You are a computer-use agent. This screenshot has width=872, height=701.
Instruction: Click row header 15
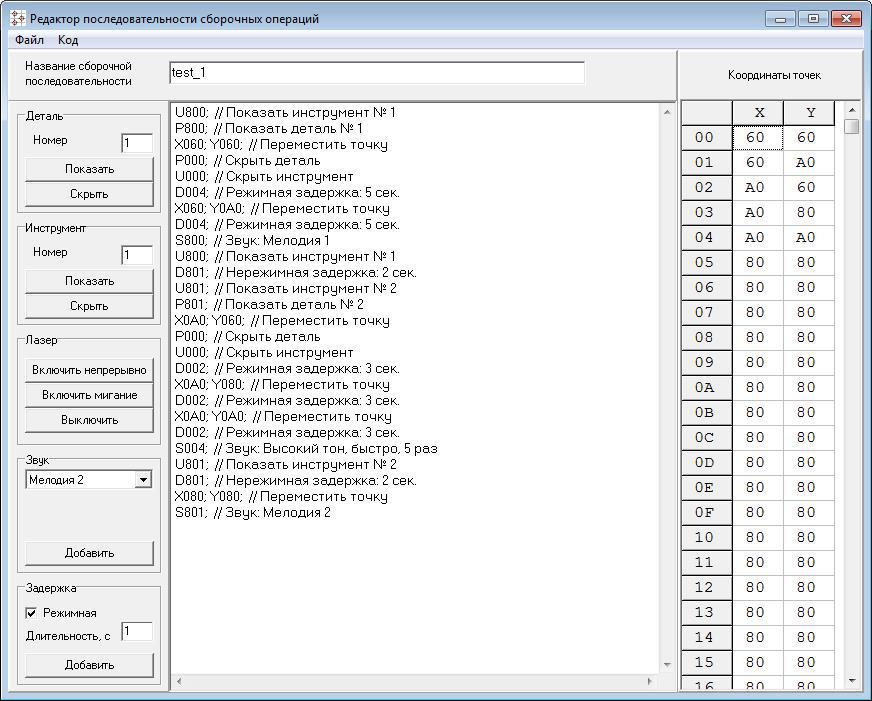pos(707,663)
